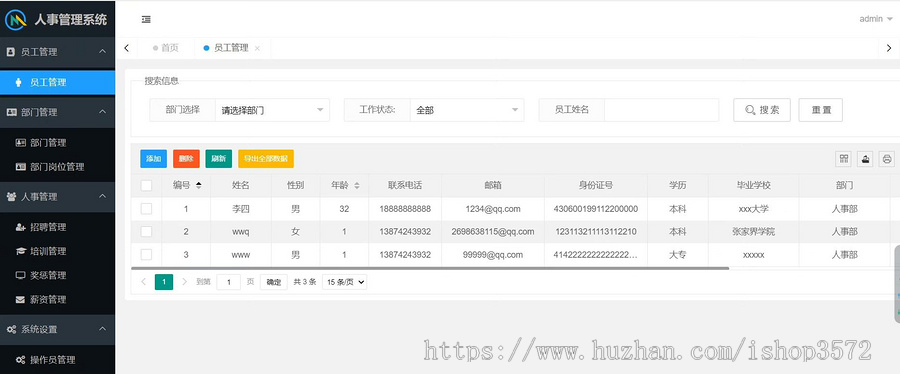Open 培训管理 menu item
The height and width of the screenshot is (374, 900).
57,251
